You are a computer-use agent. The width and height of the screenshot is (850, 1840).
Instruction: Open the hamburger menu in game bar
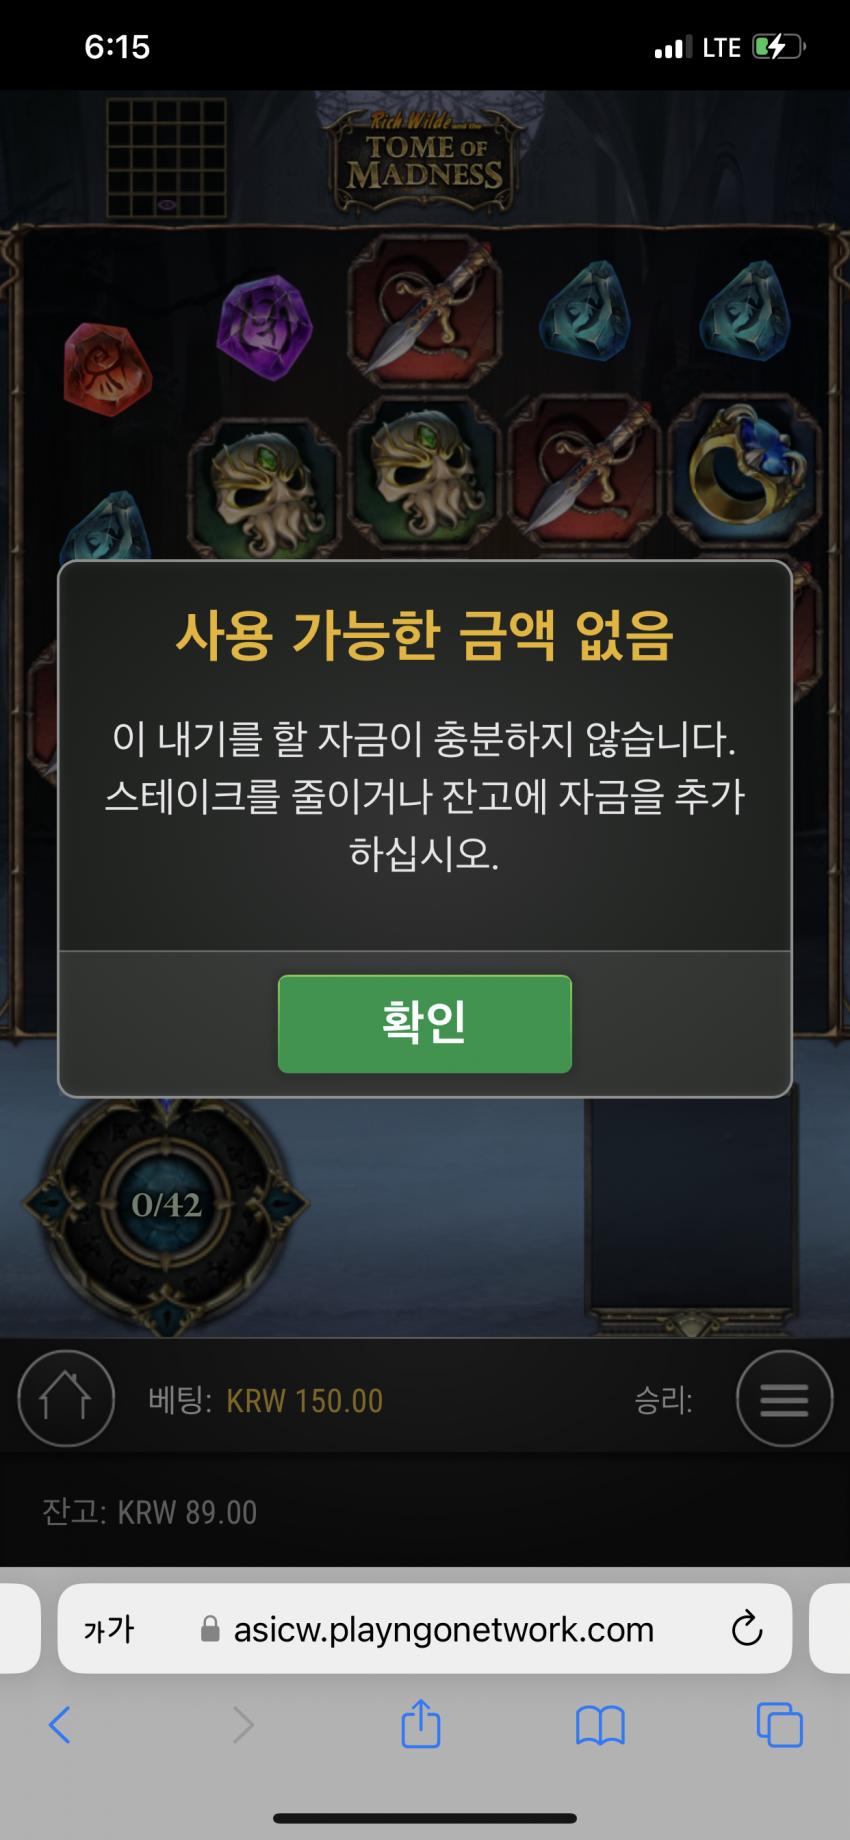784,1398
